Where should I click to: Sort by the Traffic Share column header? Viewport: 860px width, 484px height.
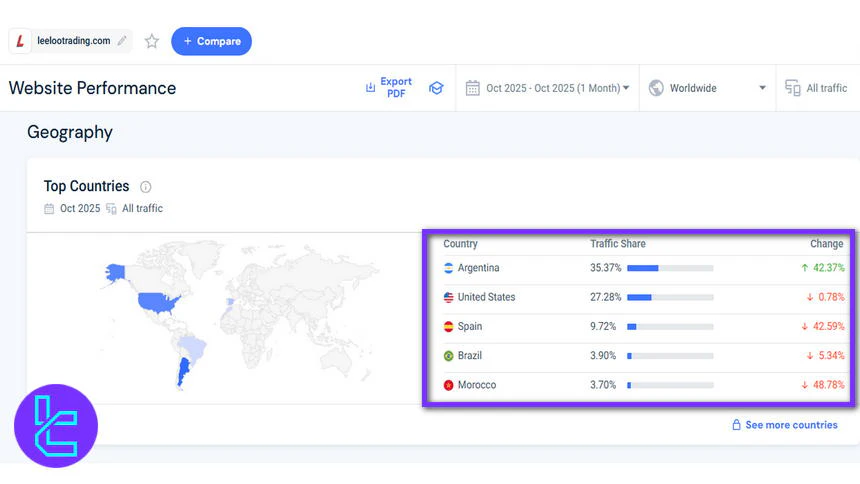[617, 244]
